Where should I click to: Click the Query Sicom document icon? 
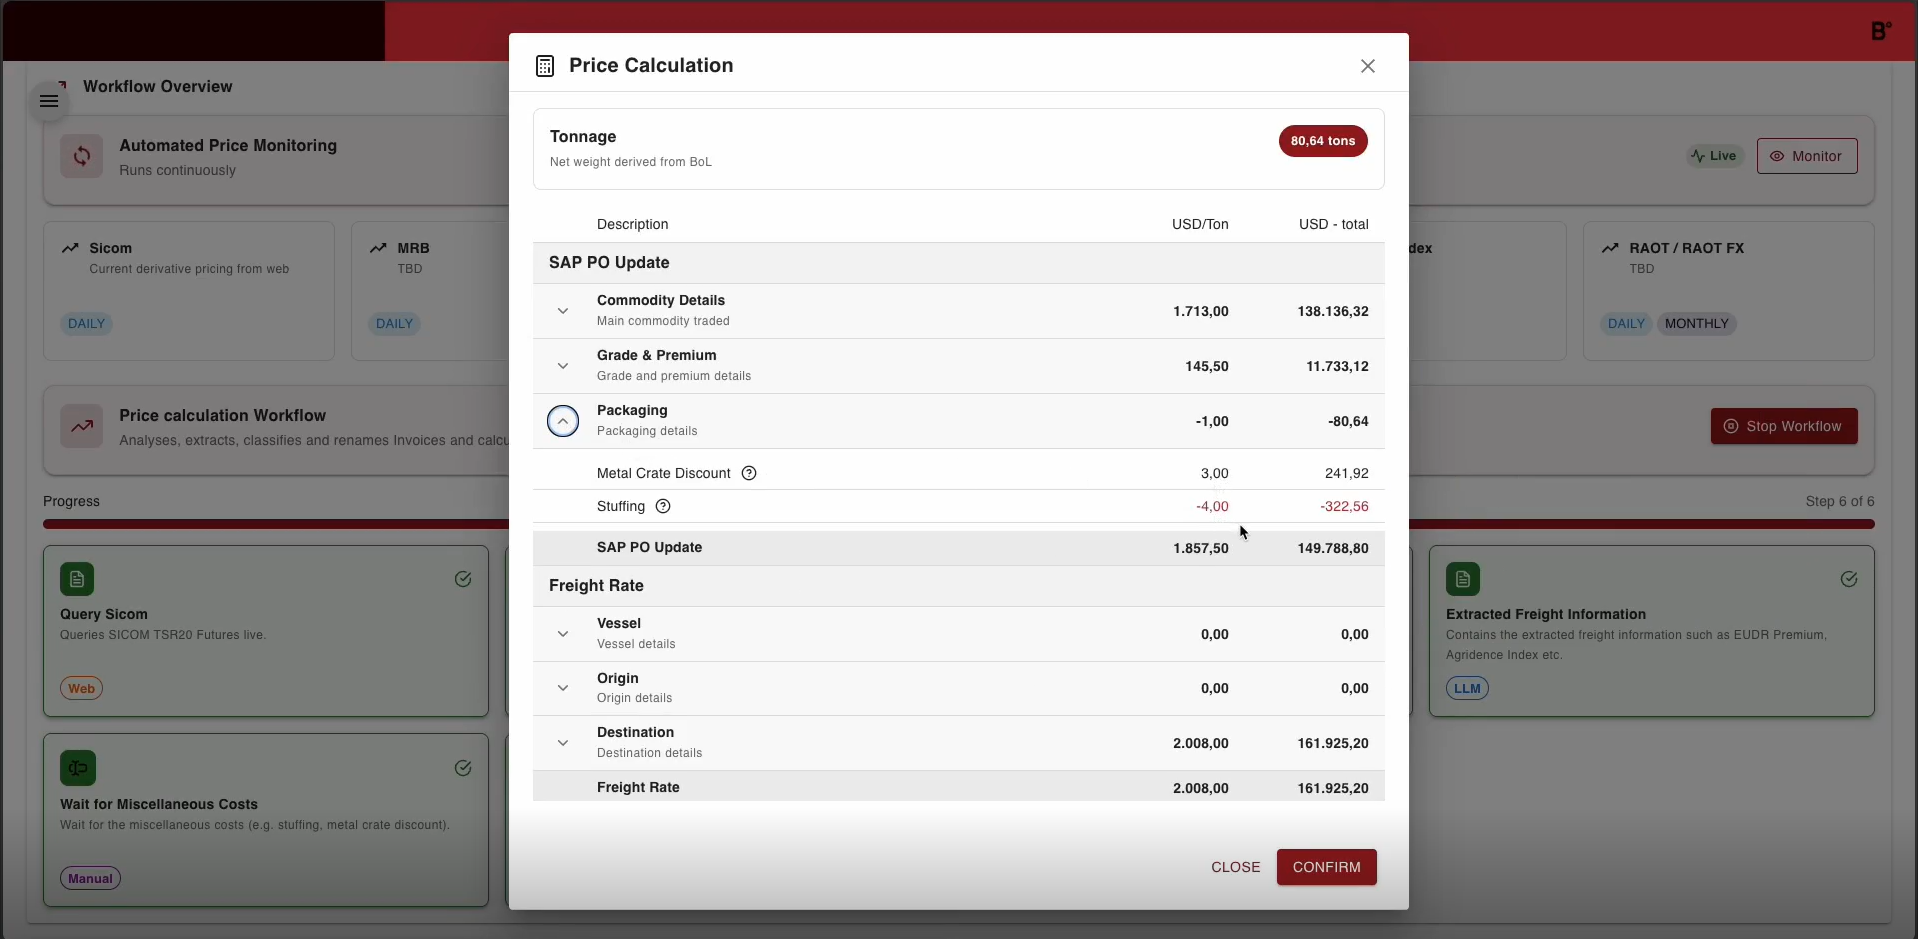pyautogui.click(x=77, y=579)
